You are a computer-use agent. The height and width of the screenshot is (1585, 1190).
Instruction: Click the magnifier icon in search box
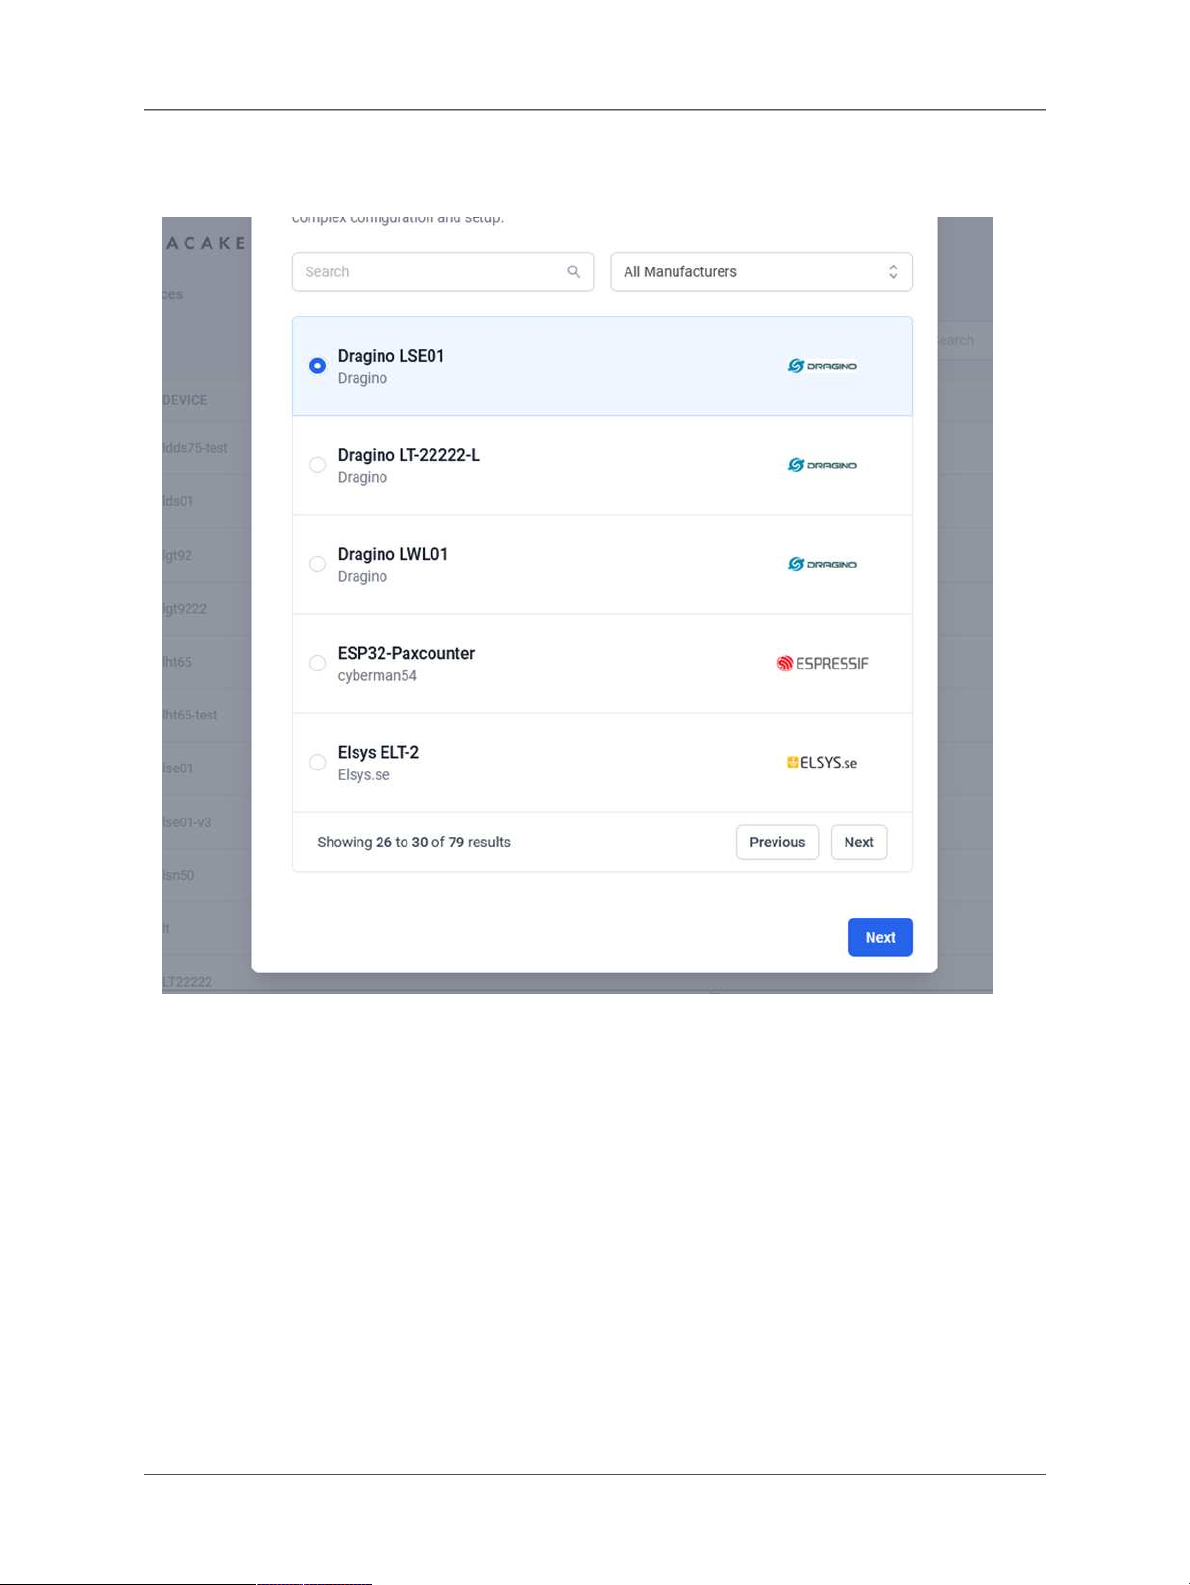tap(574, 272)
